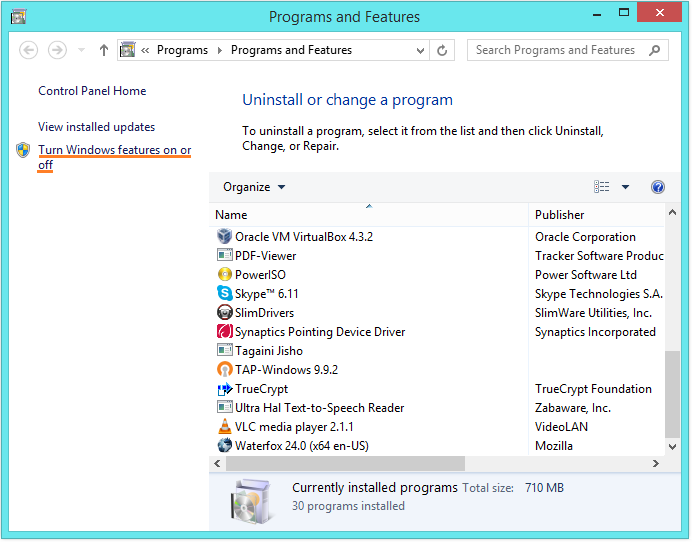The height and width of the screenshot is (542, 692).
Task: Click the Waterfox globe icon
Action: point(225,445)
